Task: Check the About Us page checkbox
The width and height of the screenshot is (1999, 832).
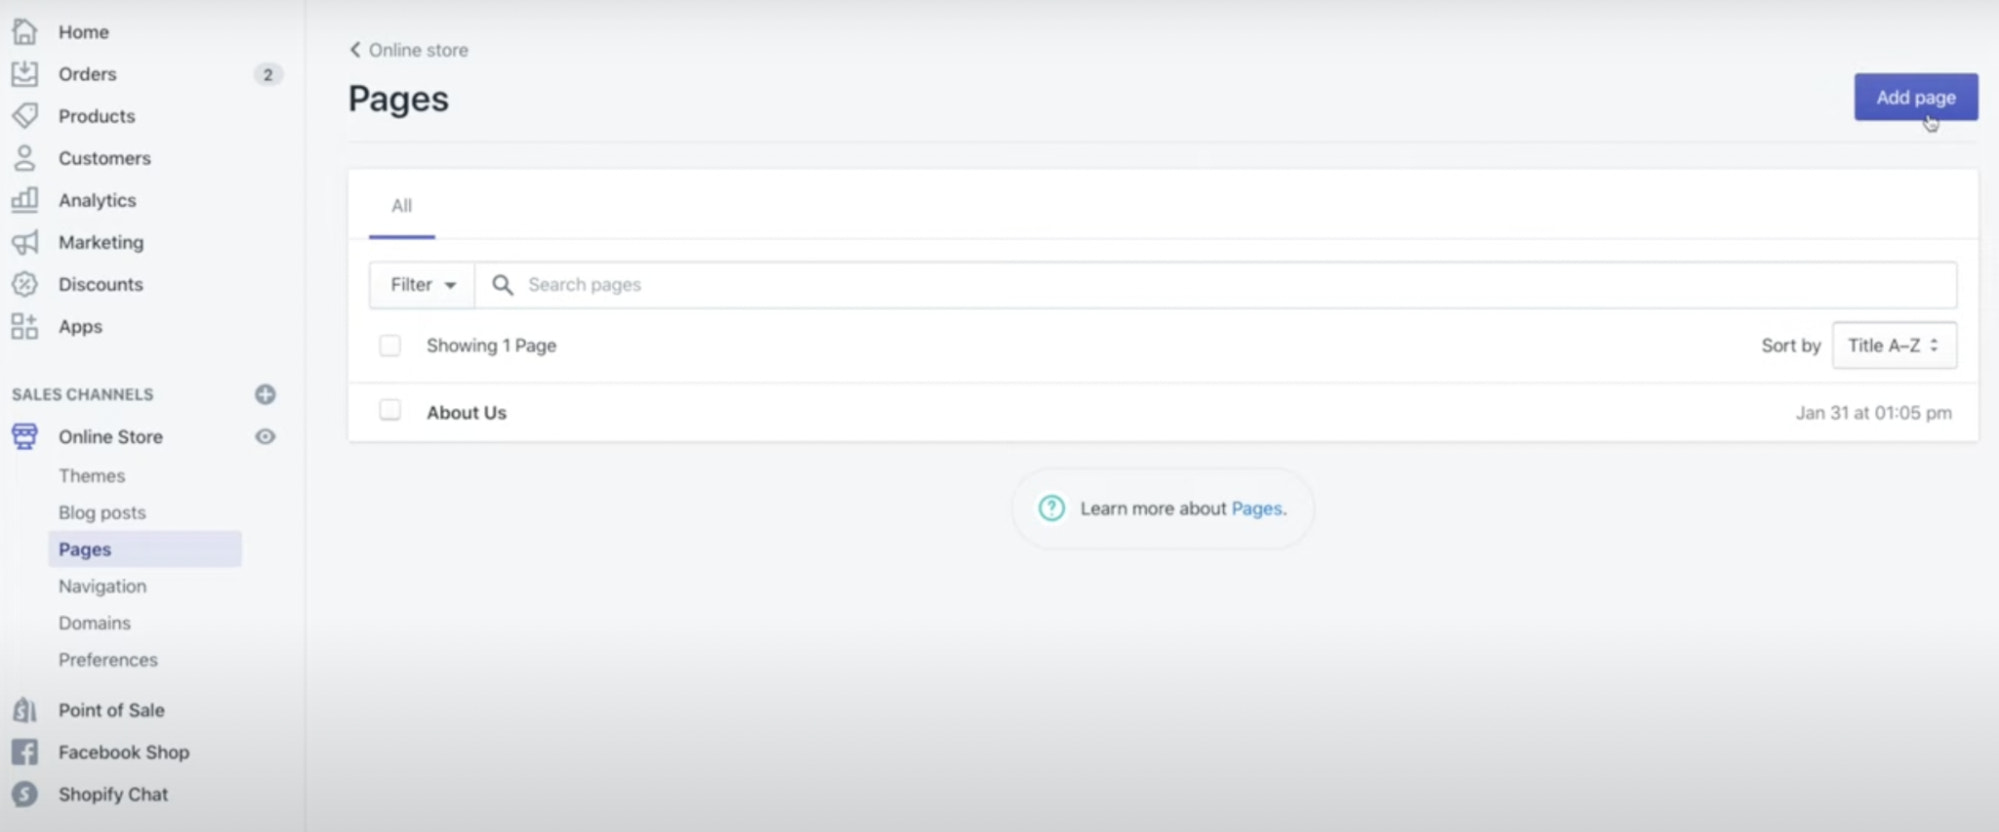Action: tap(390, 411)
